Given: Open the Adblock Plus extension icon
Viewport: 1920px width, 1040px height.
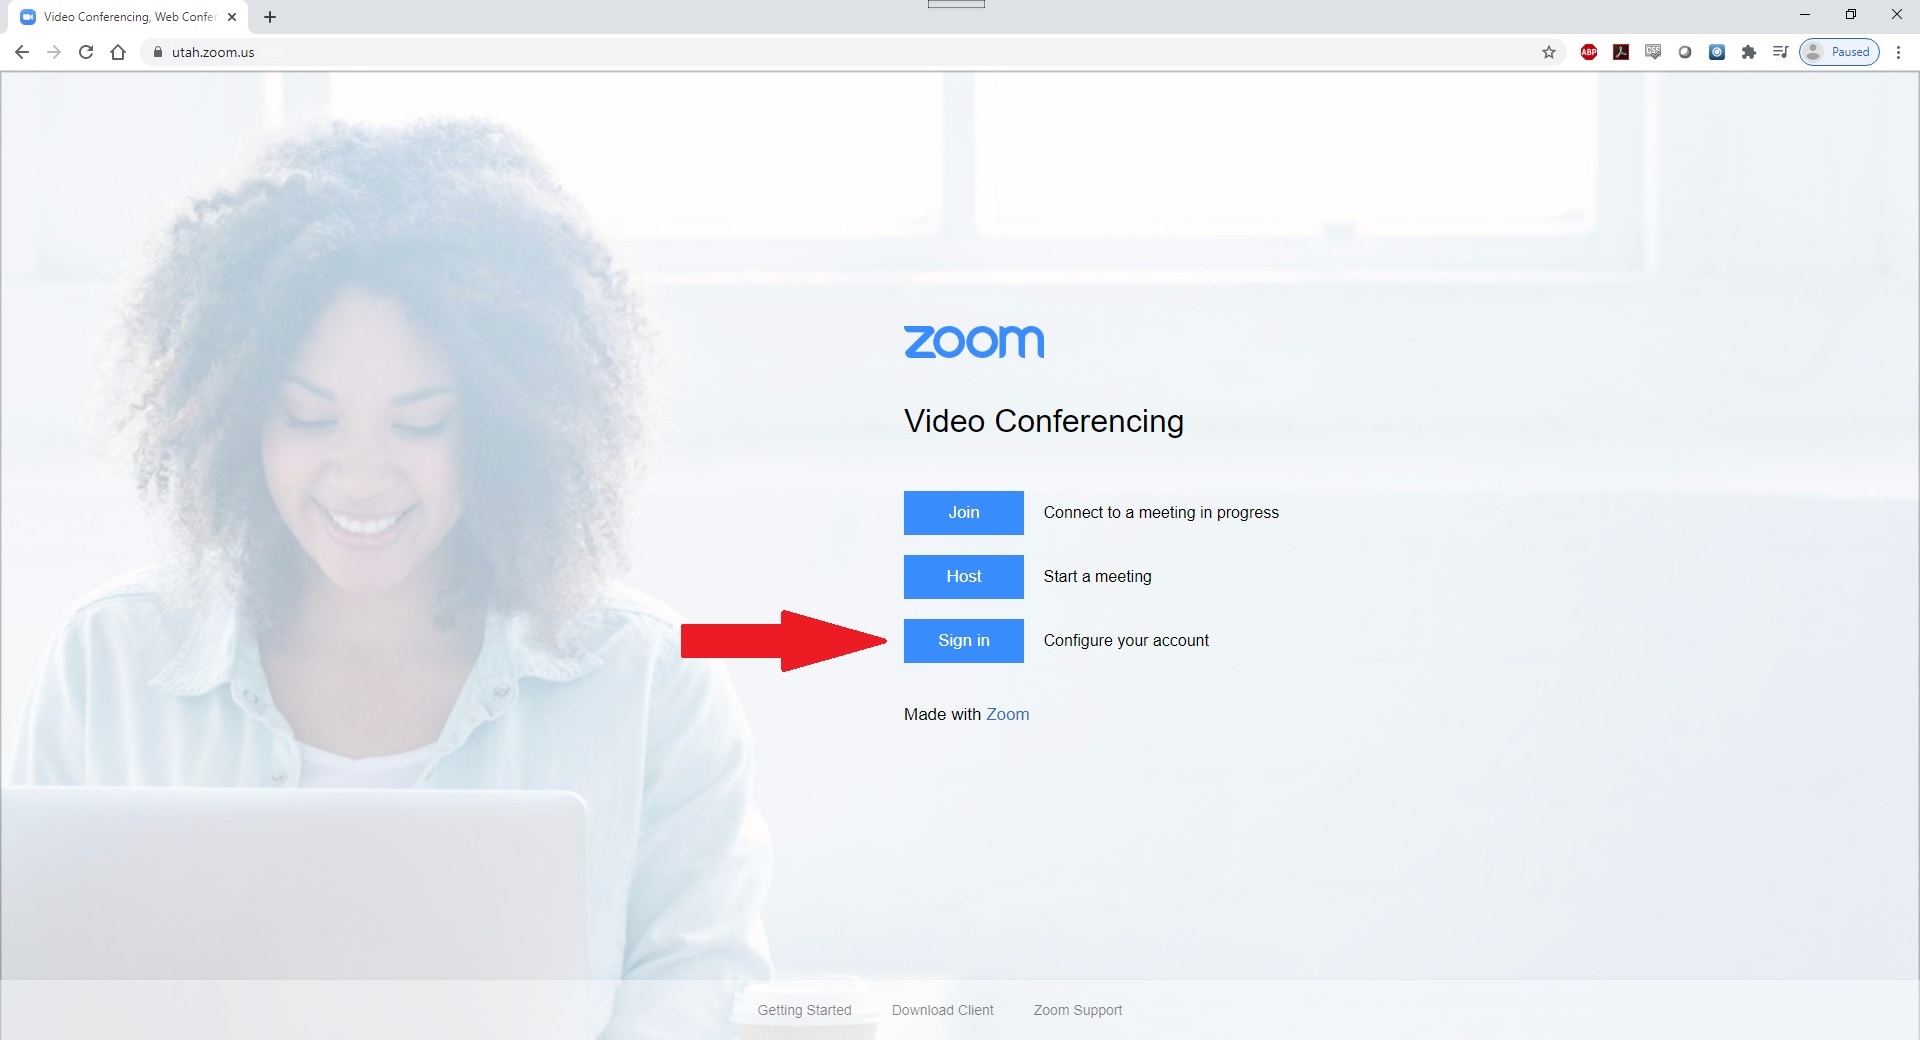Looking at the screenshot, I should point(1588,52).
